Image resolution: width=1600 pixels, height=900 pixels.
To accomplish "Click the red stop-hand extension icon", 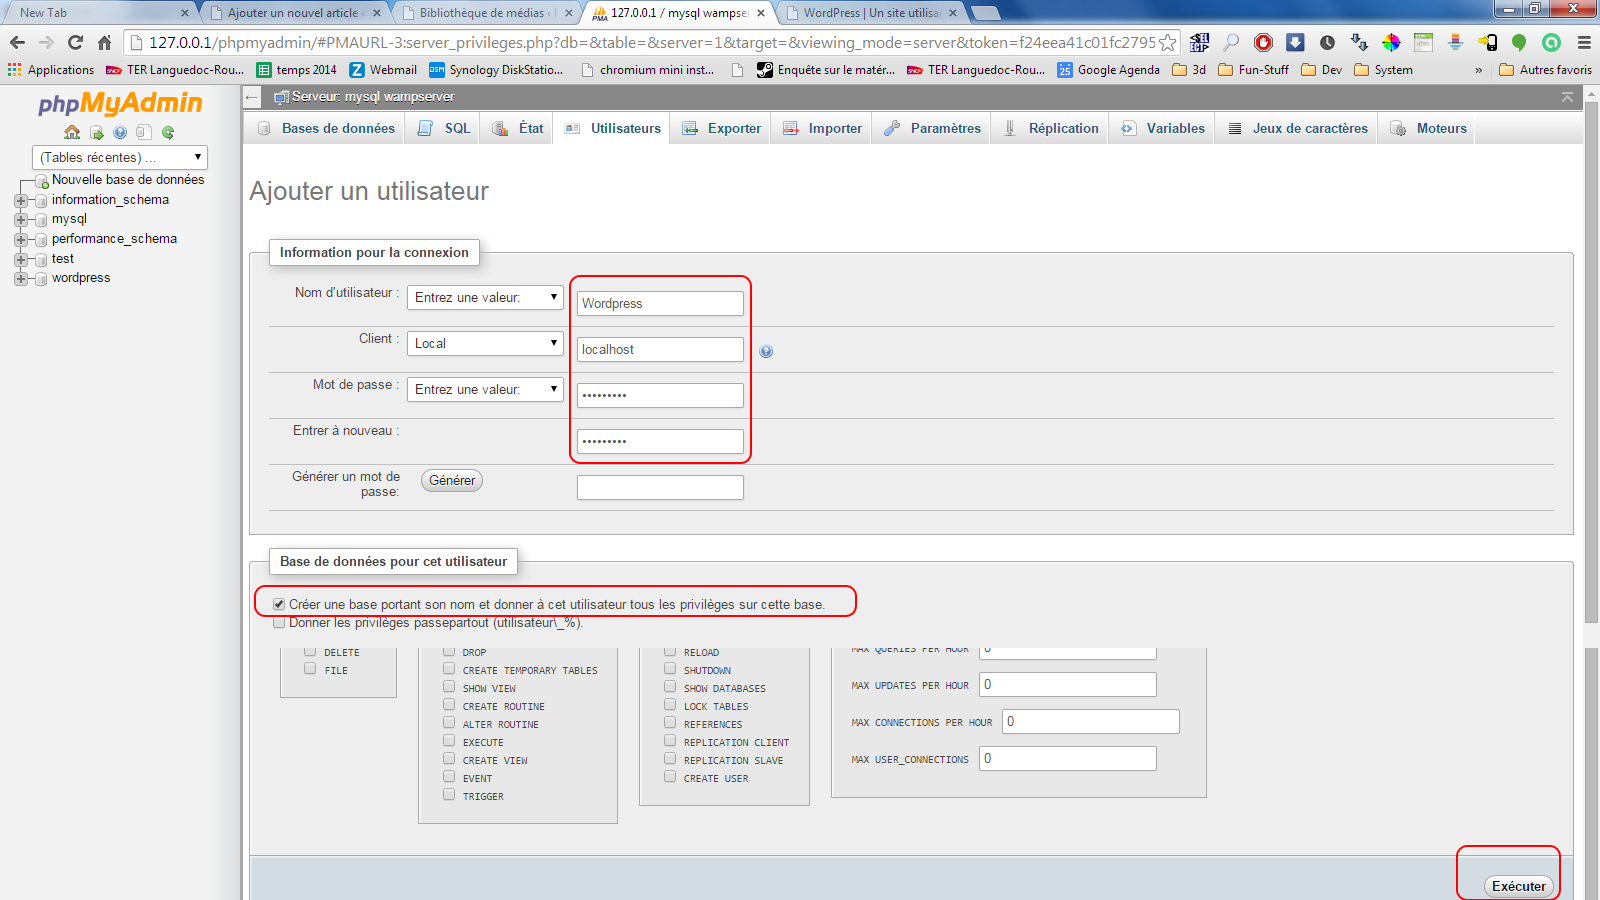I will pos(1263,42).
